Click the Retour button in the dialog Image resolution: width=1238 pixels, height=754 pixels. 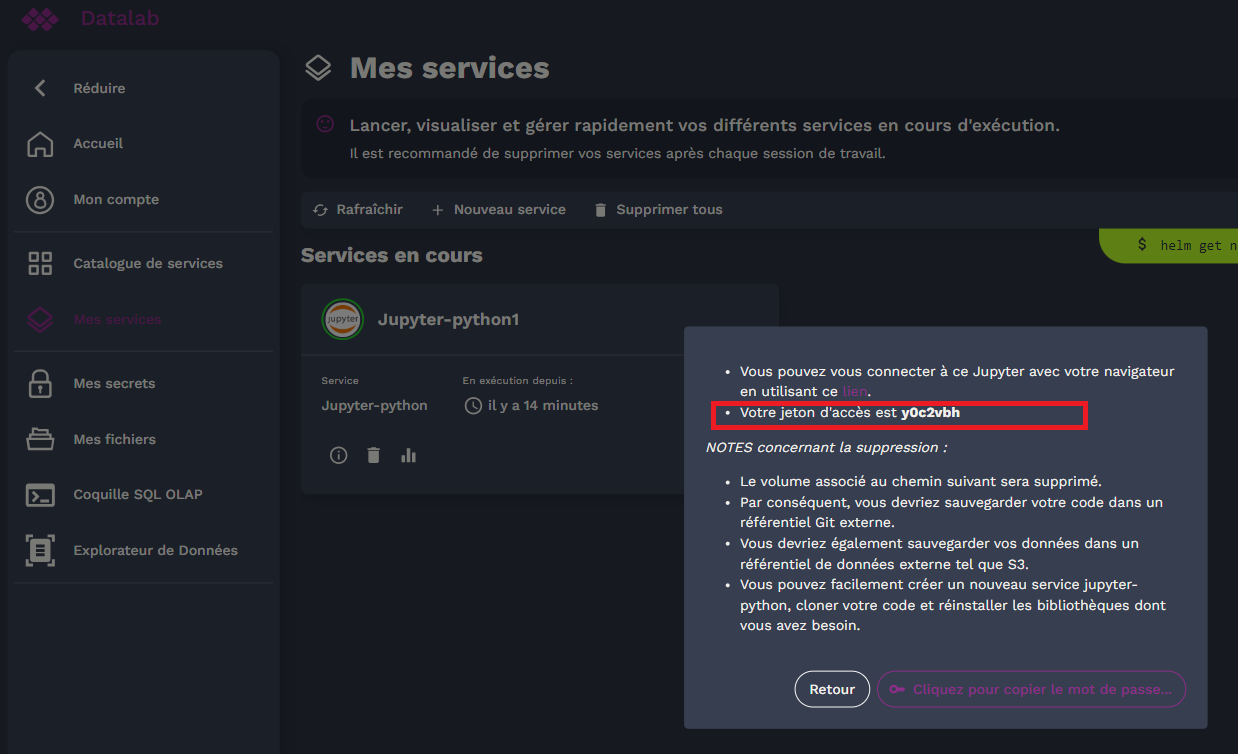tap(832, 688)
